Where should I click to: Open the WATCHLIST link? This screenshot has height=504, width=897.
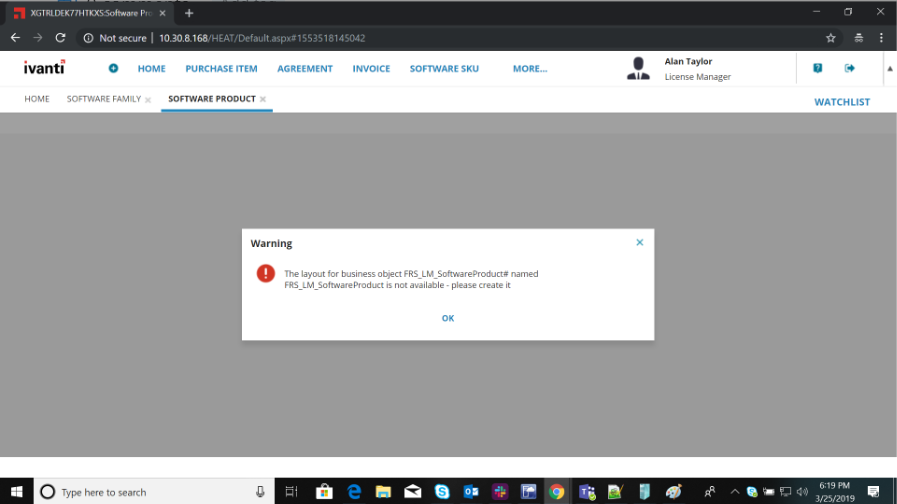coord(841,102)
